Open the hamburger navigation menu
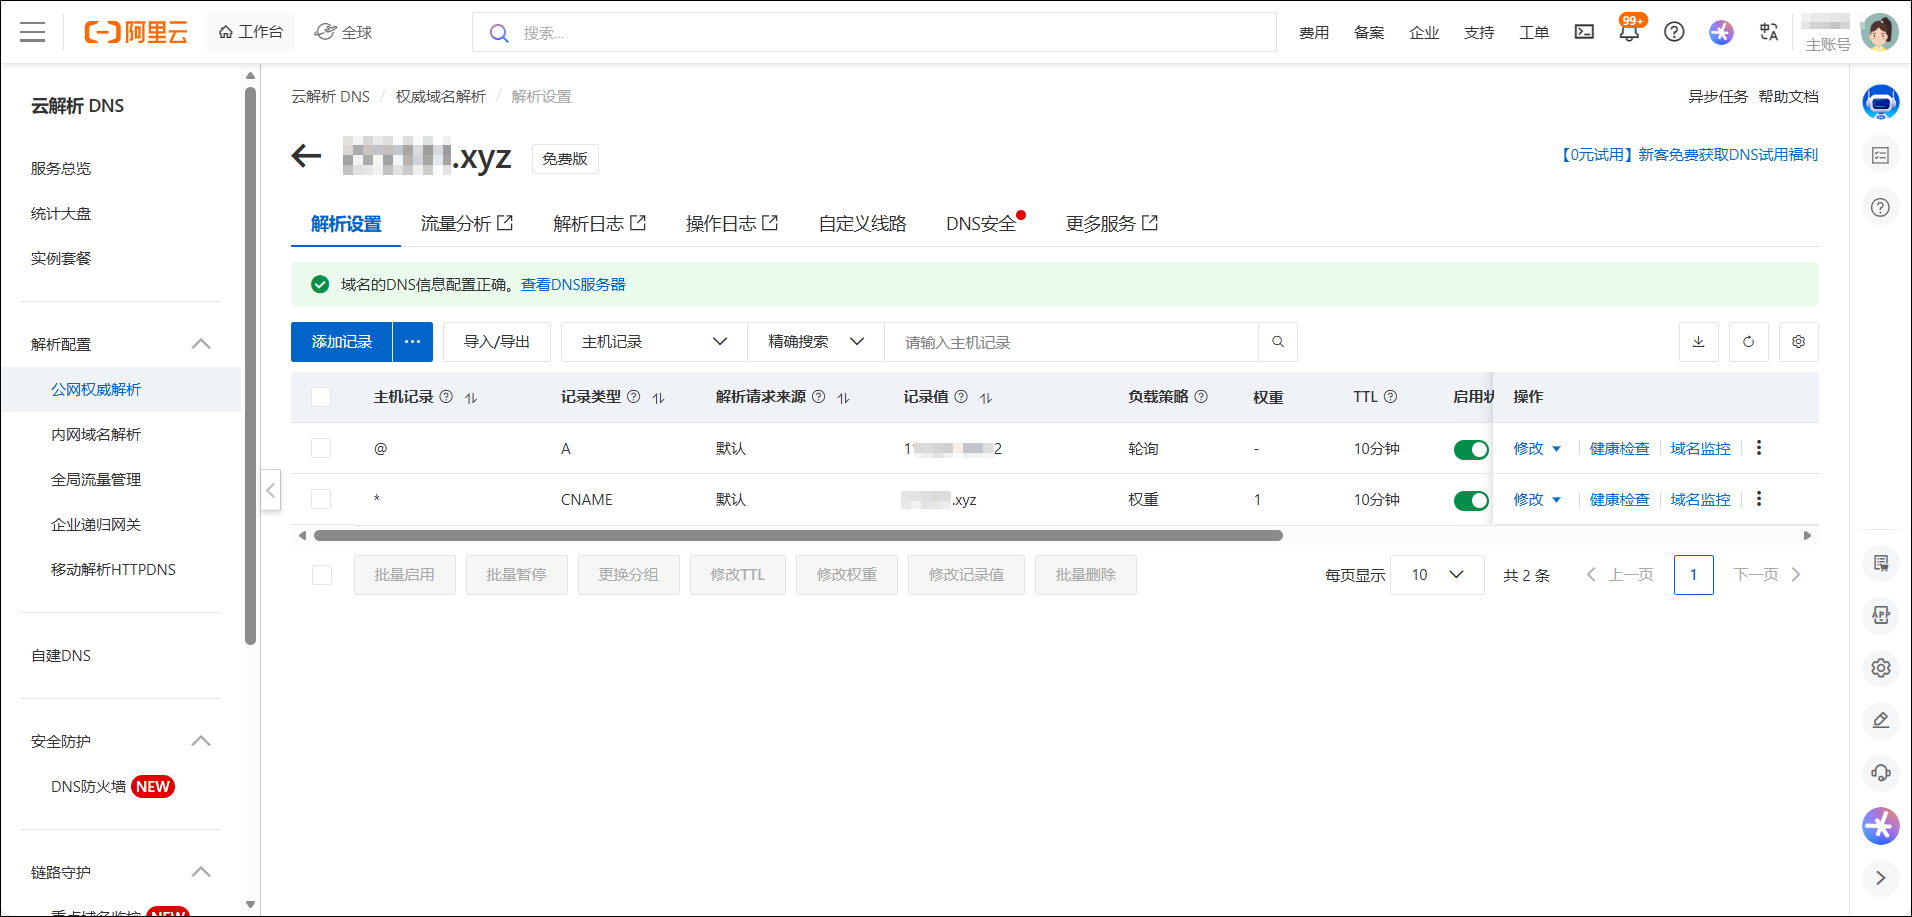This screenshot has height=917, width=1912. click(33, 32)
